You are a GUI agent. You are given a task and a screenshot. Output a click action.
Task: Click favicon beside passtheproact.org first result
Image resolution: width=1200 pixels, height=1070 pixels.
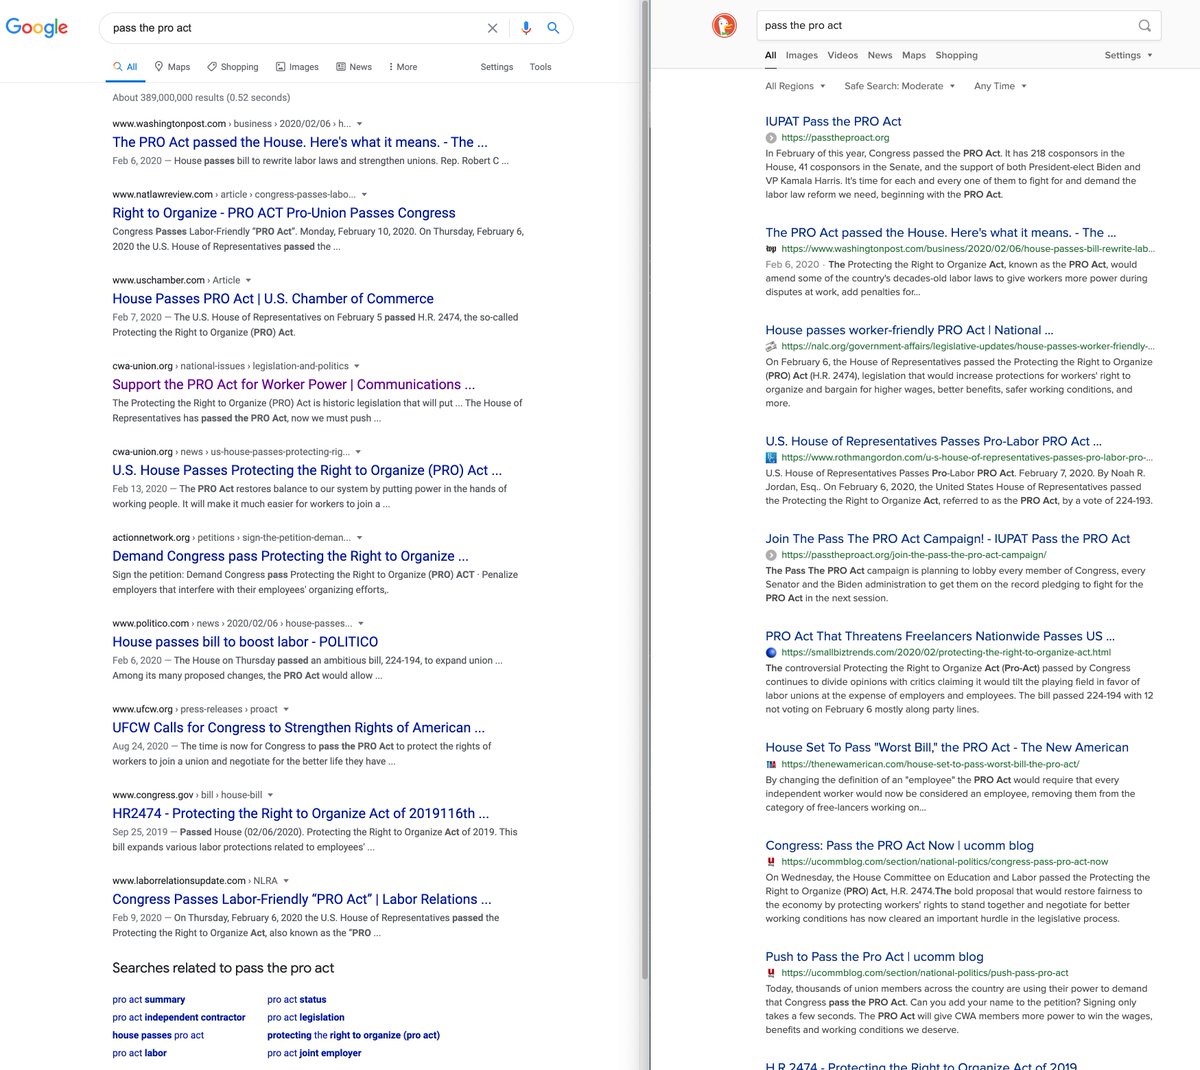(771, 138)
